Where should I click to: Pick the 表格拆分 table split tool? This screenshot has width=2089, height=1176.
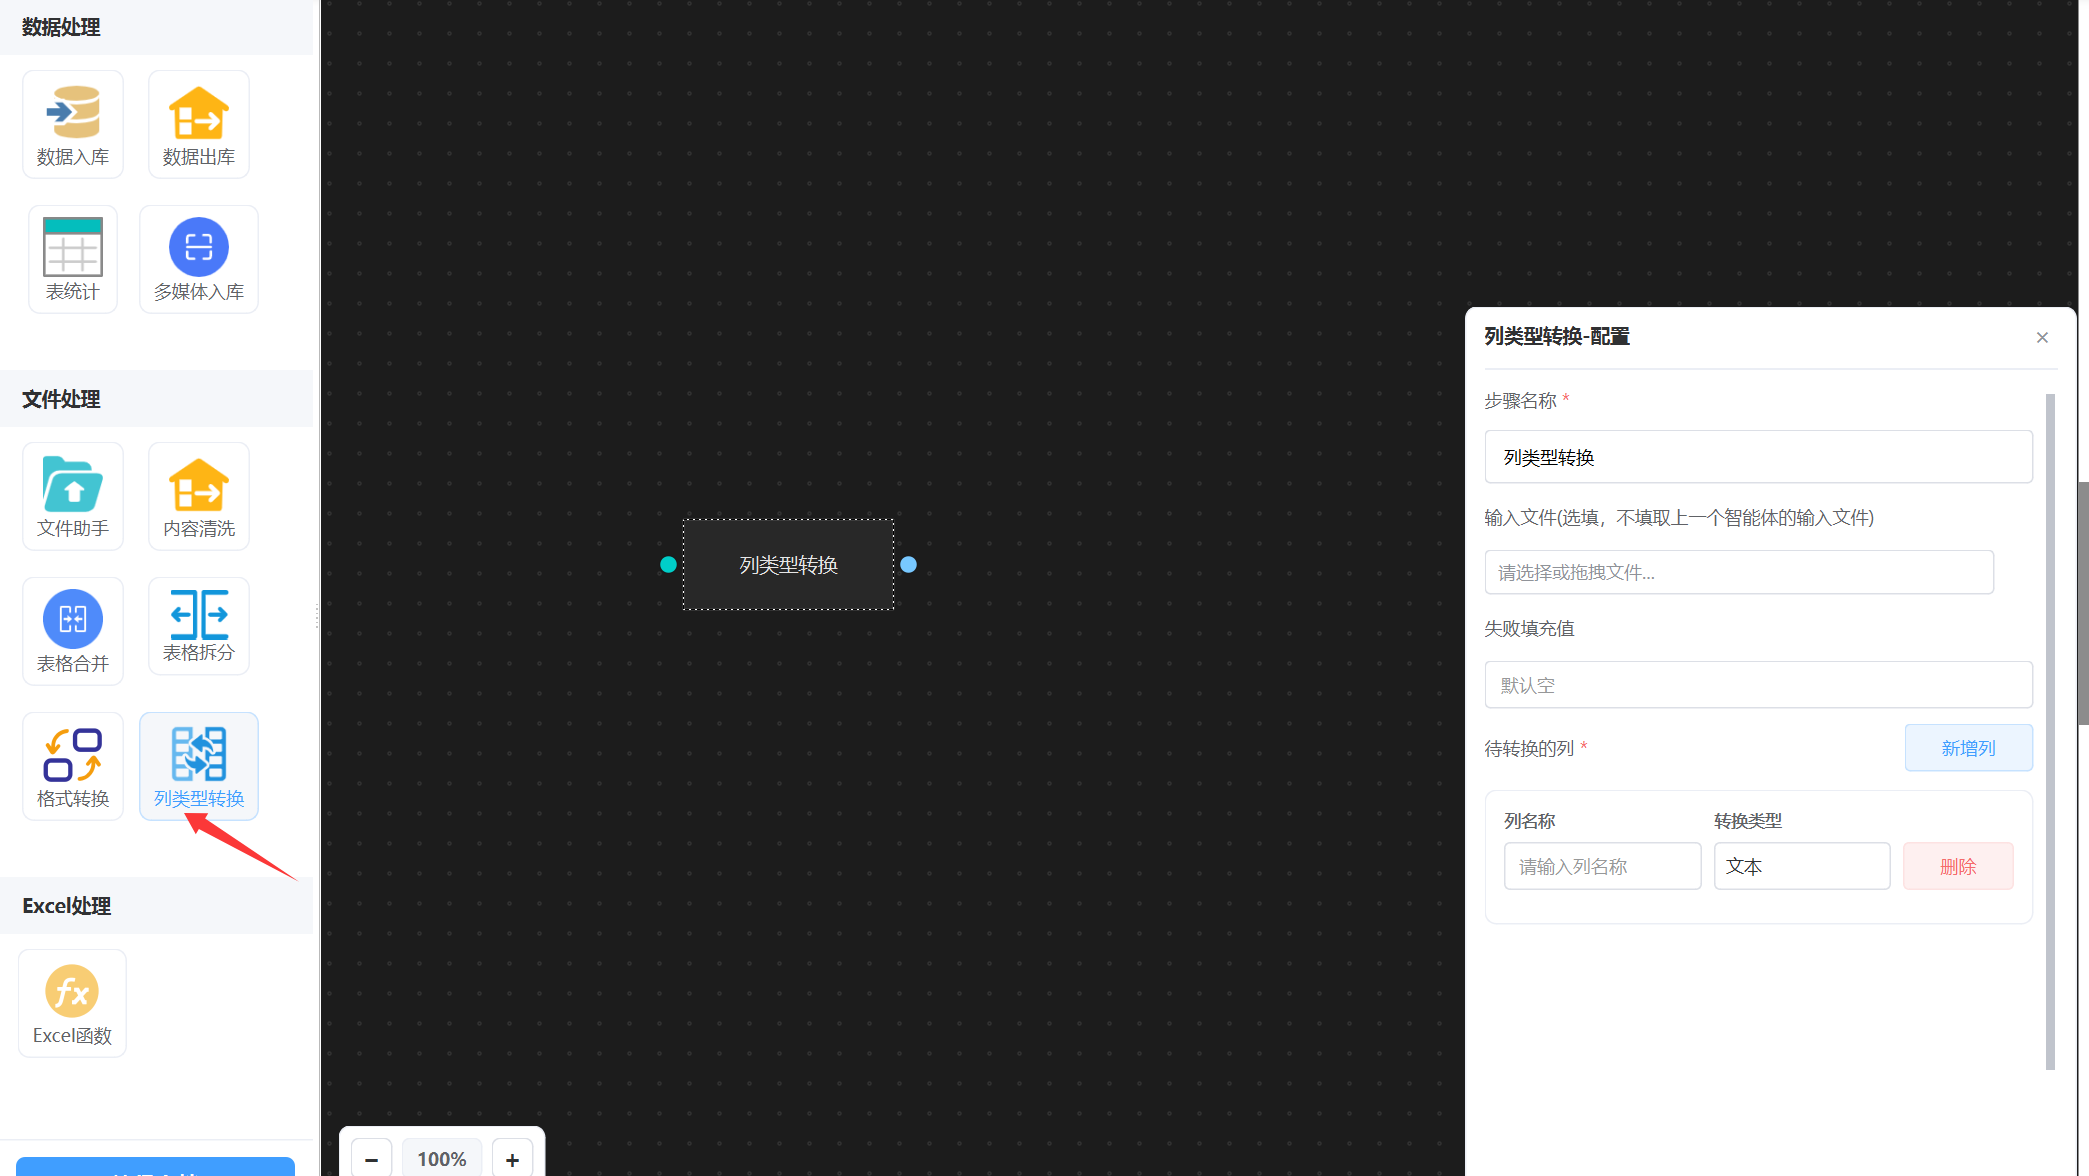(198, 626)
